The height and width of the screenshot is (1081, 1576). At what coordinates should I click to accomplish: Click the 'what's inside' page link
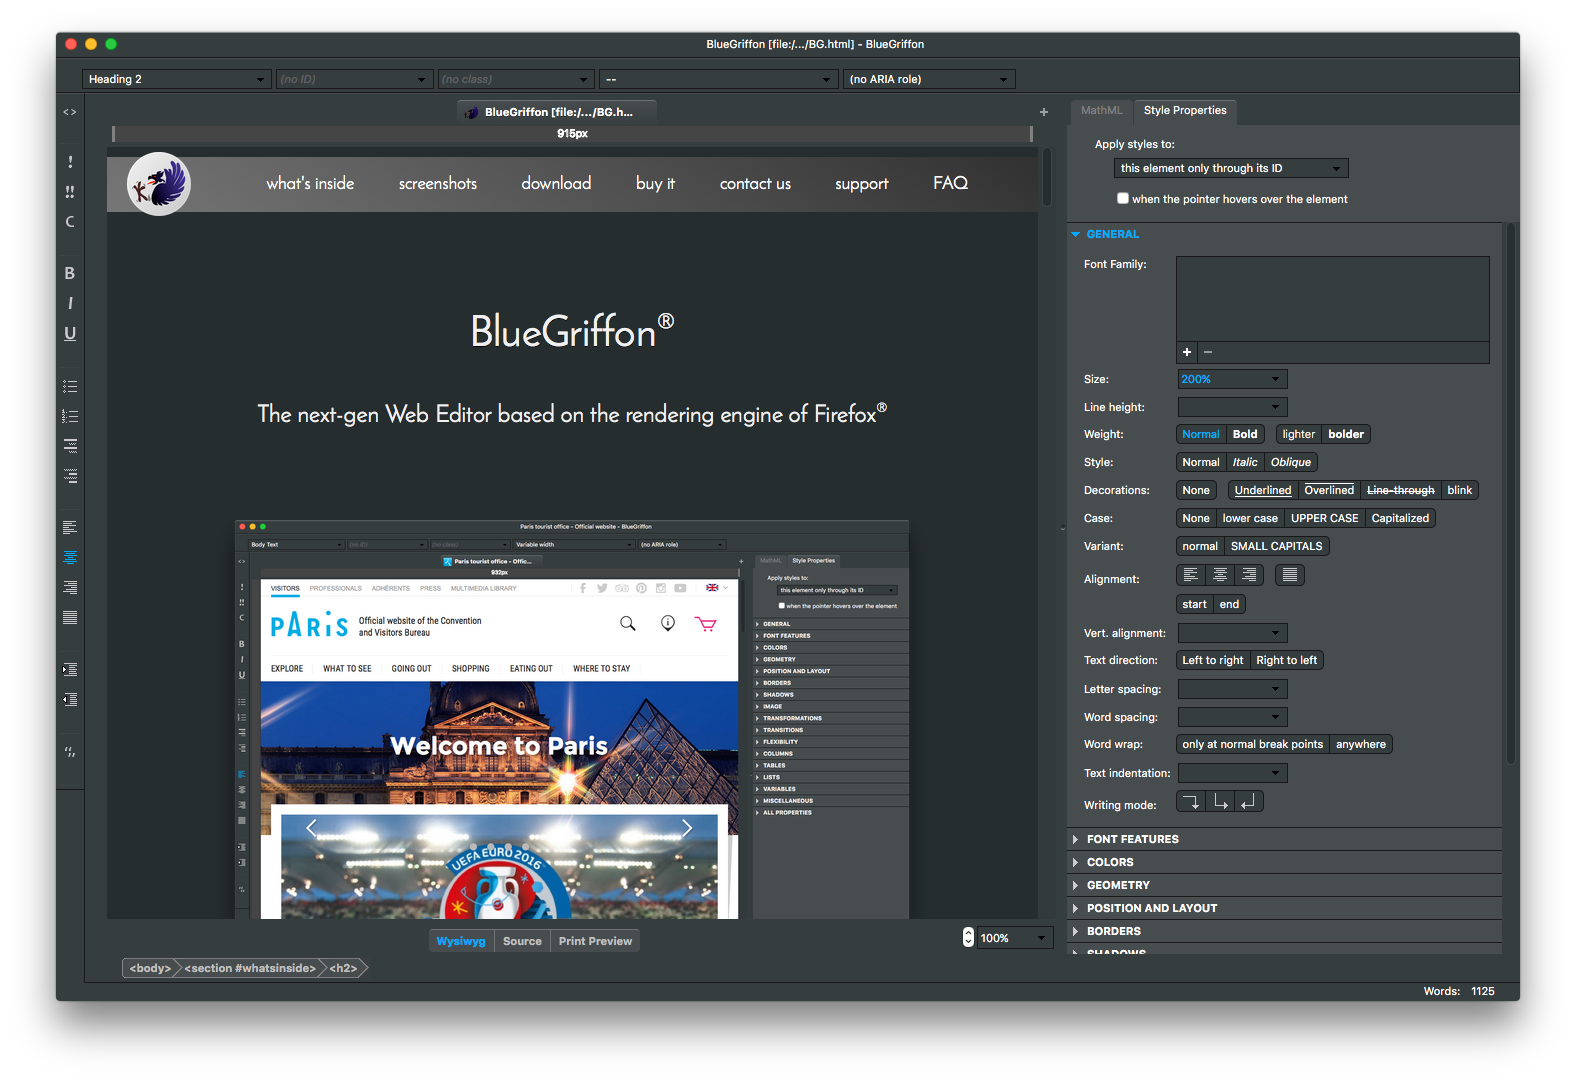(310, 183)
